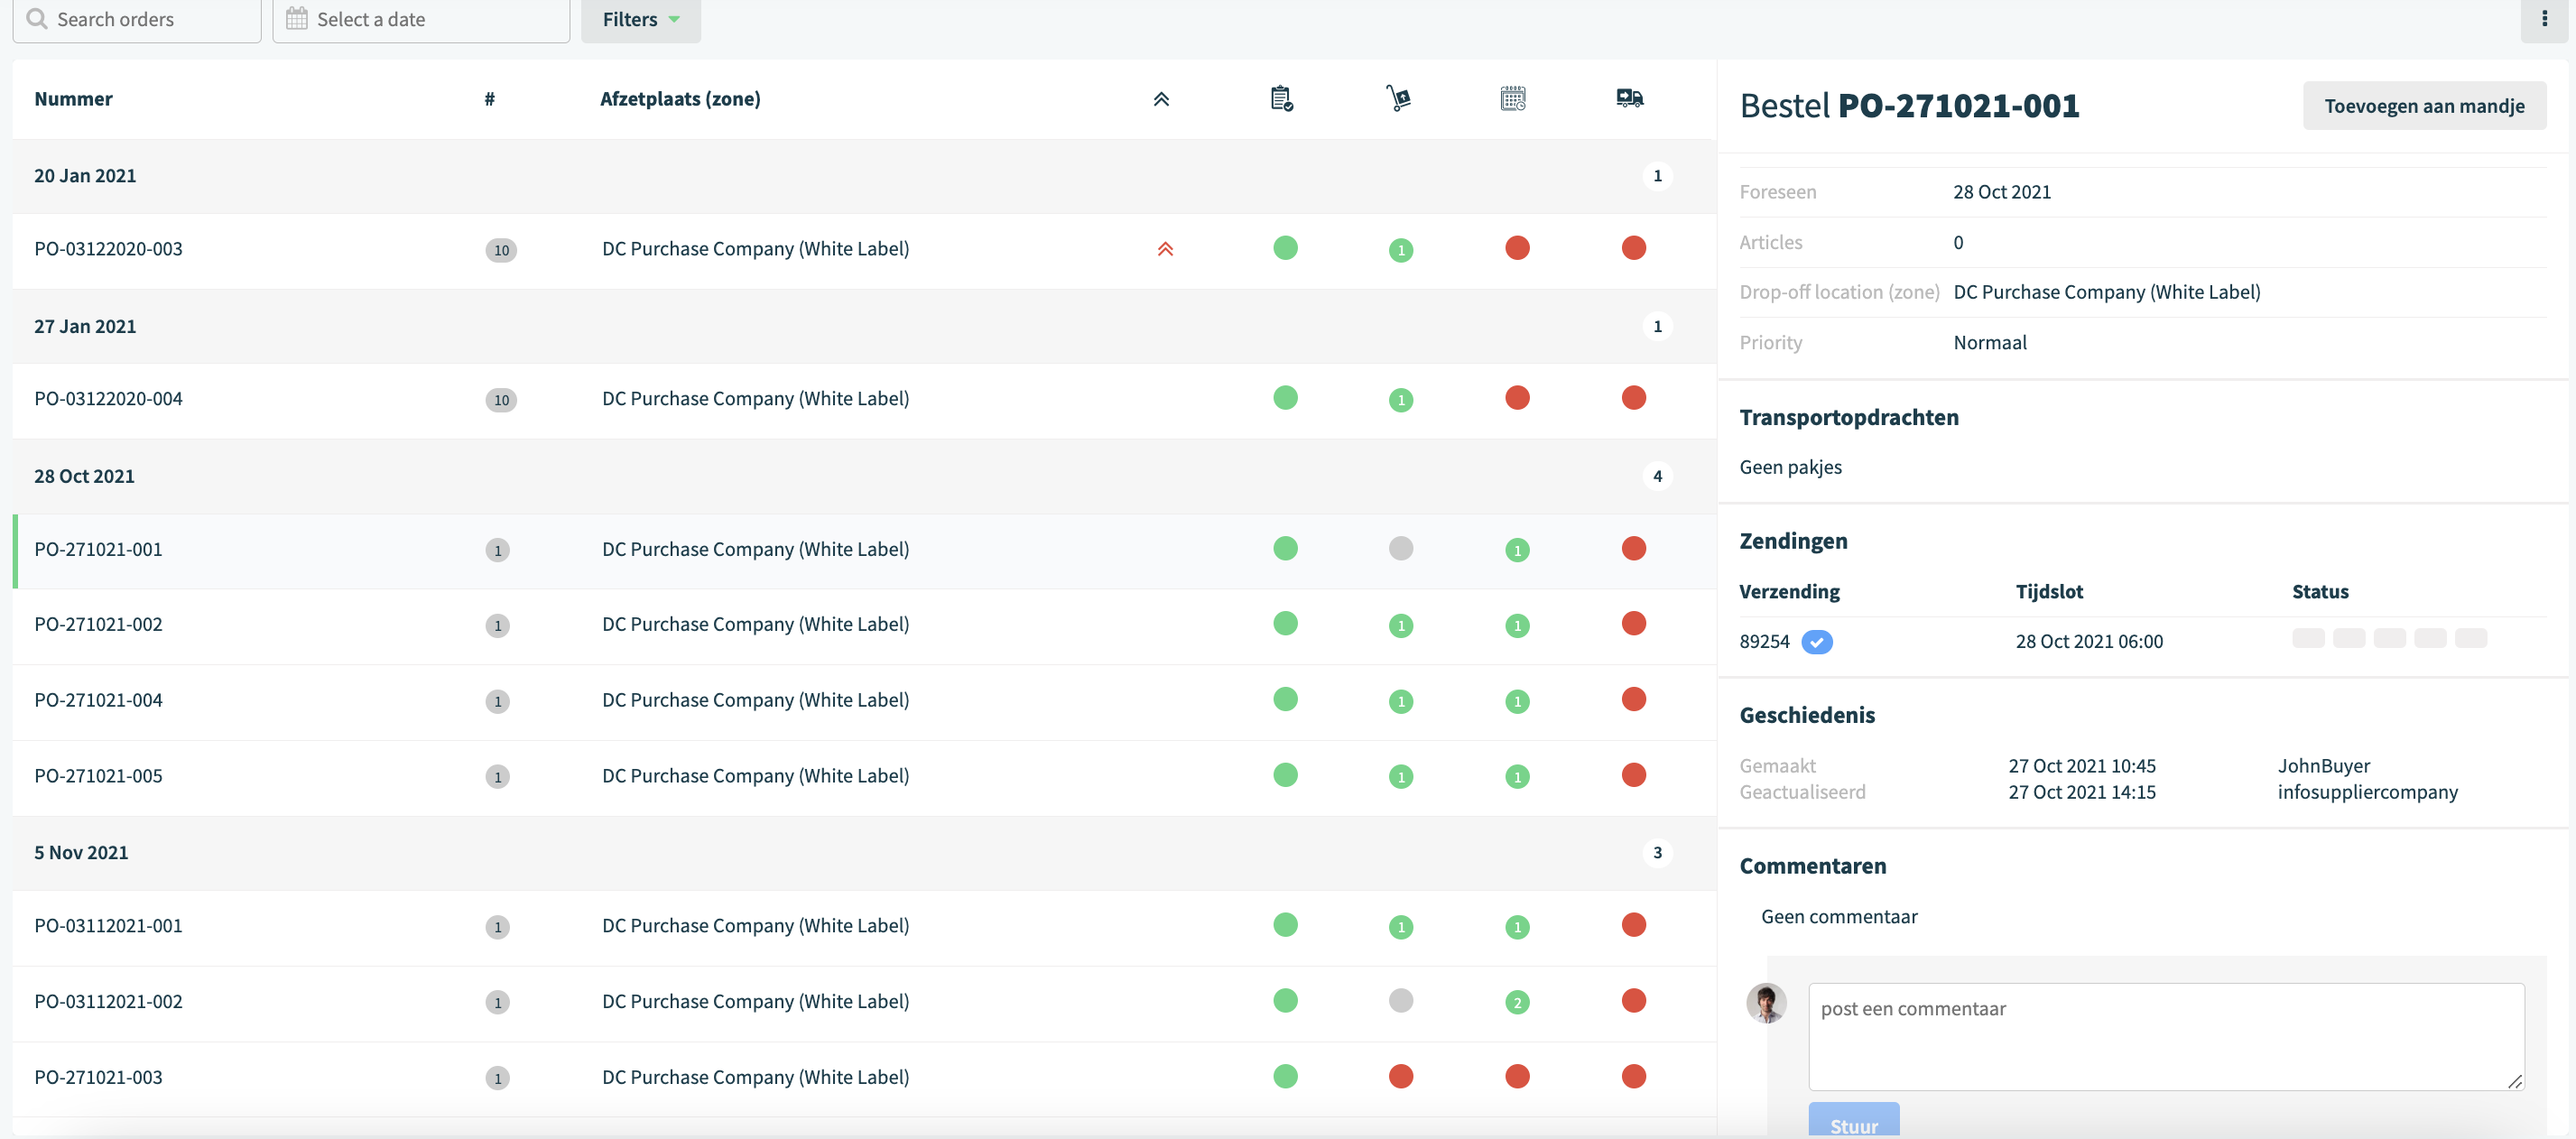
Task: Click the calendar timeslot column header icon
Action: (x=1513, y=98)
